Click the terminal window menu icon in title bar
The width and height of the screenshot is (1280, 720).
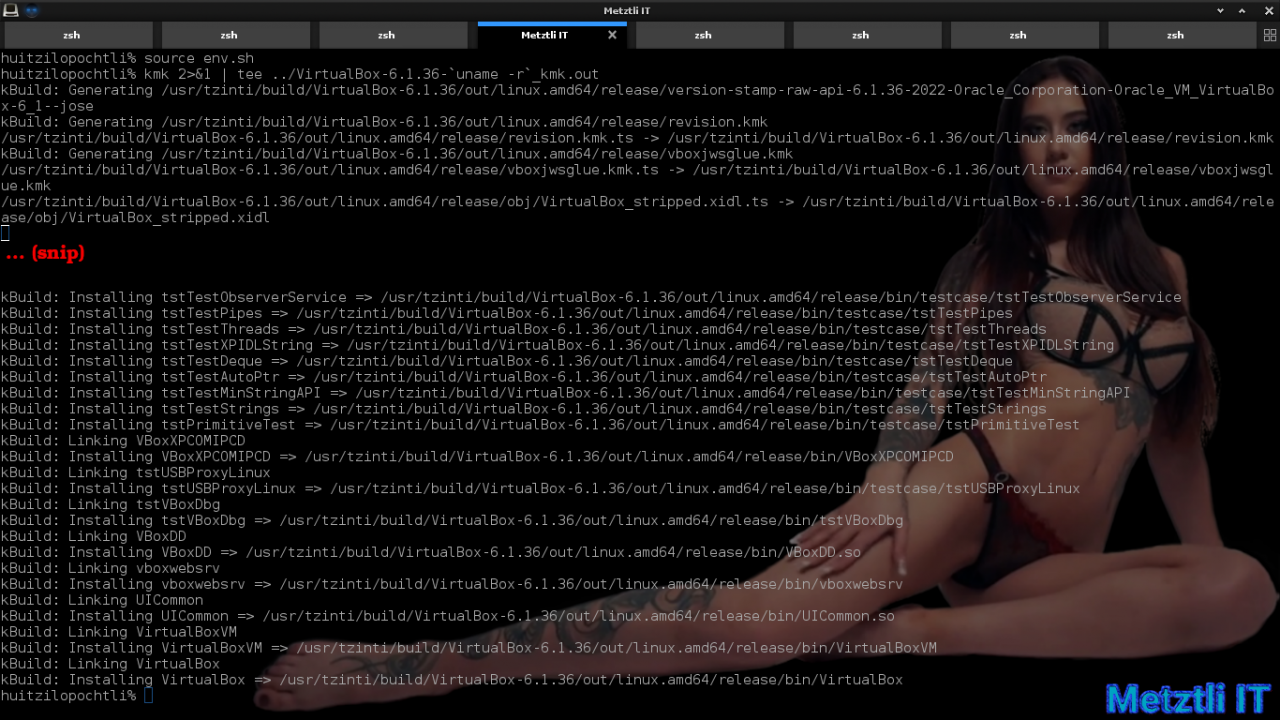9,10
